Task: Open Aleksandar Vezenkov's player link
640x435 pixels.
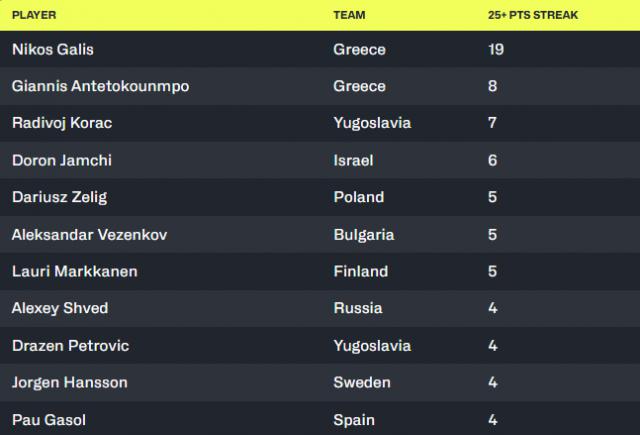Action: coord(89,235)
